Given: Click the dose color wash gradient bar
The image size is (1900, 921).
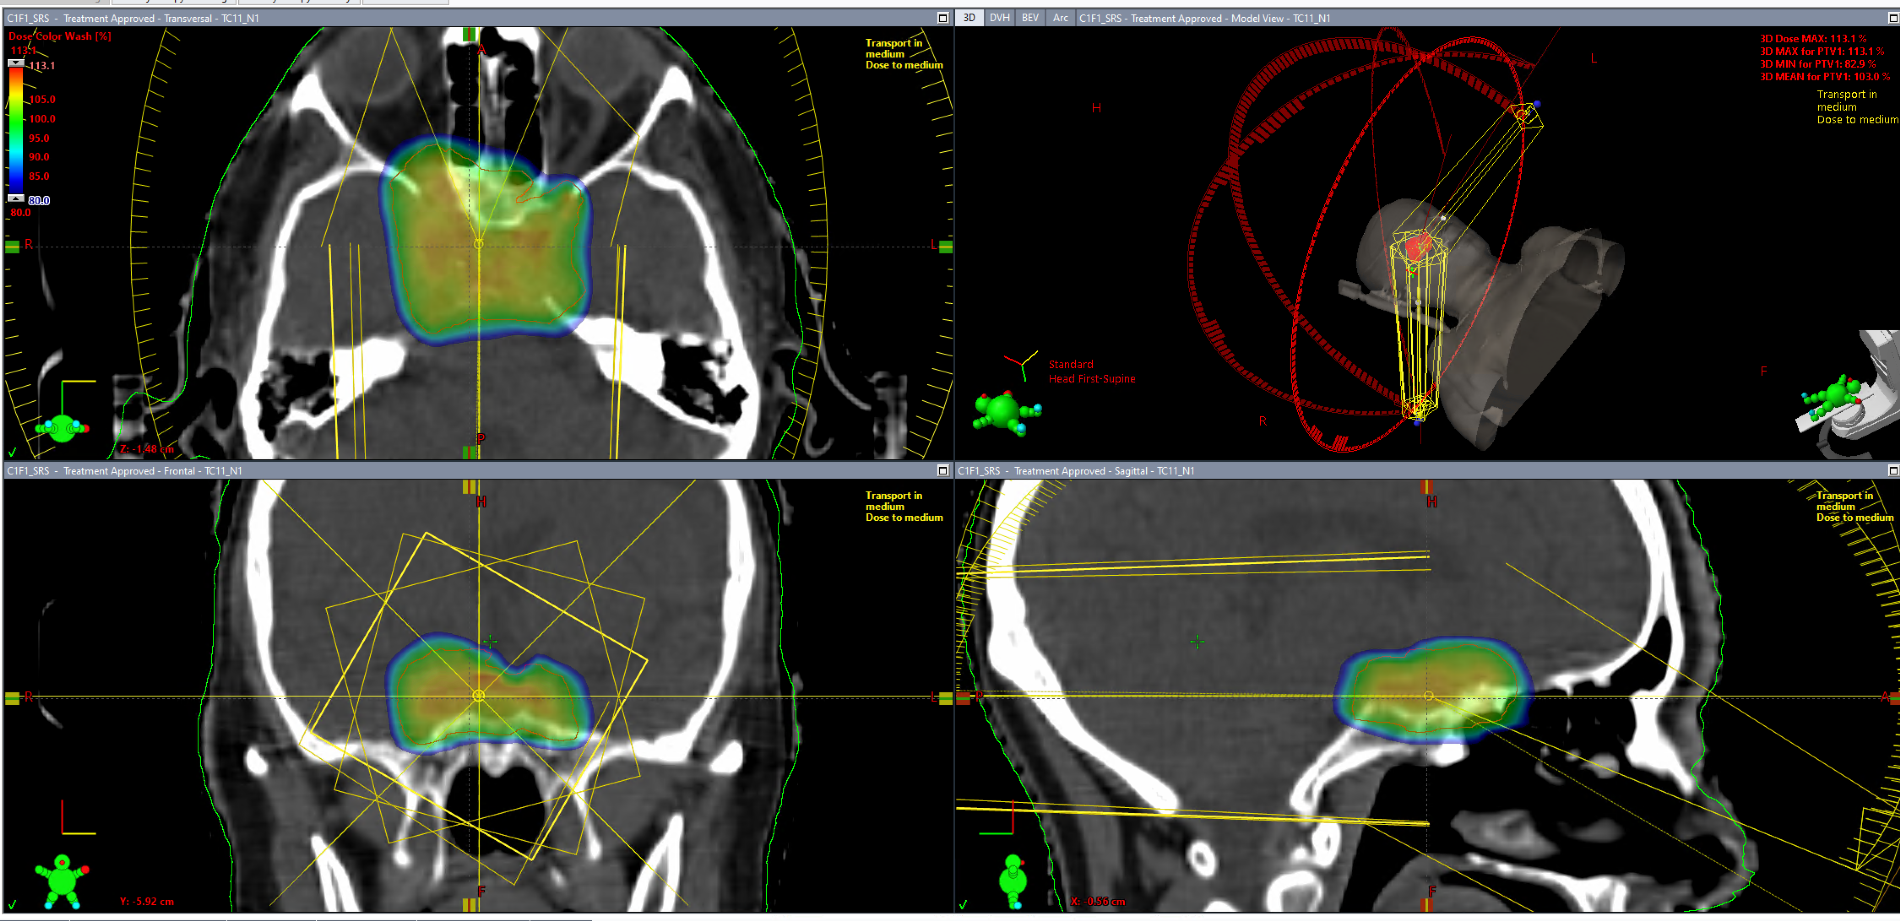Looking at the screenshot, I should pyautogui.click(x=16, y=130).
